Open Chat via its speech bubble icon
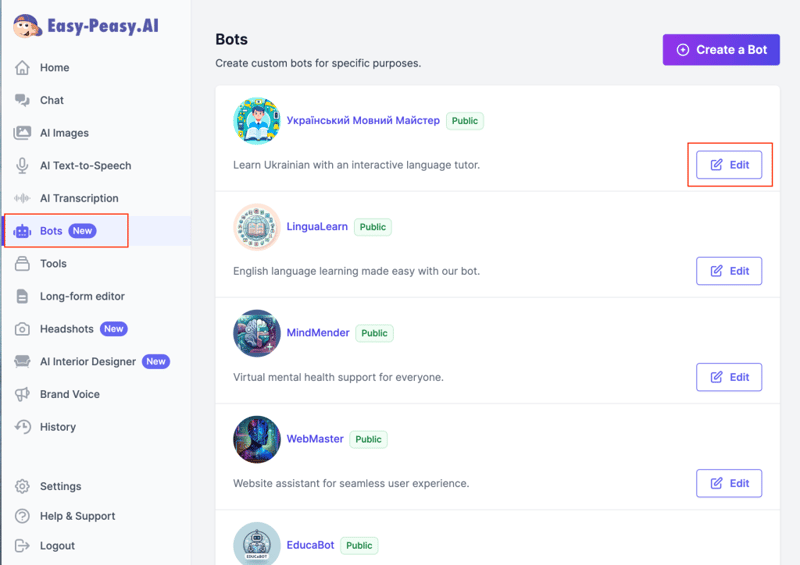Image resolution: width=800 pixels, height=565 pixels. pyautogui.click(x=22, y=100)
